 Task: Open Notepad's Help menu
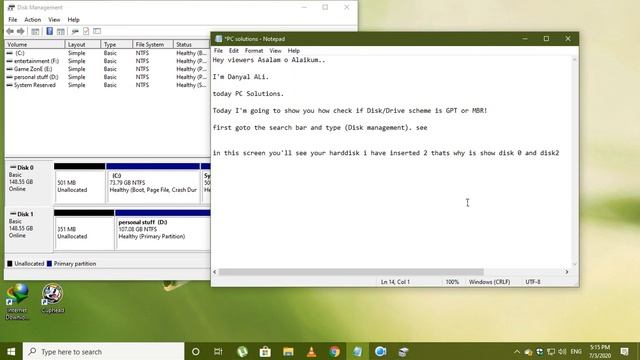293,51
